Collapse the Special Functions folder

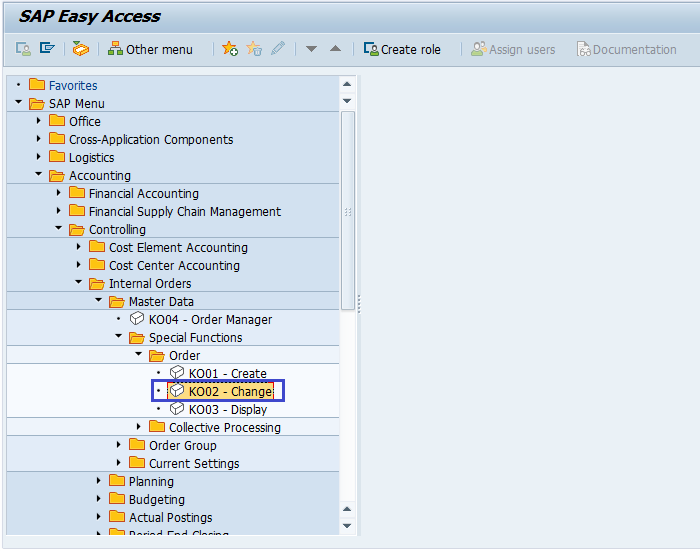coord(118,336)
